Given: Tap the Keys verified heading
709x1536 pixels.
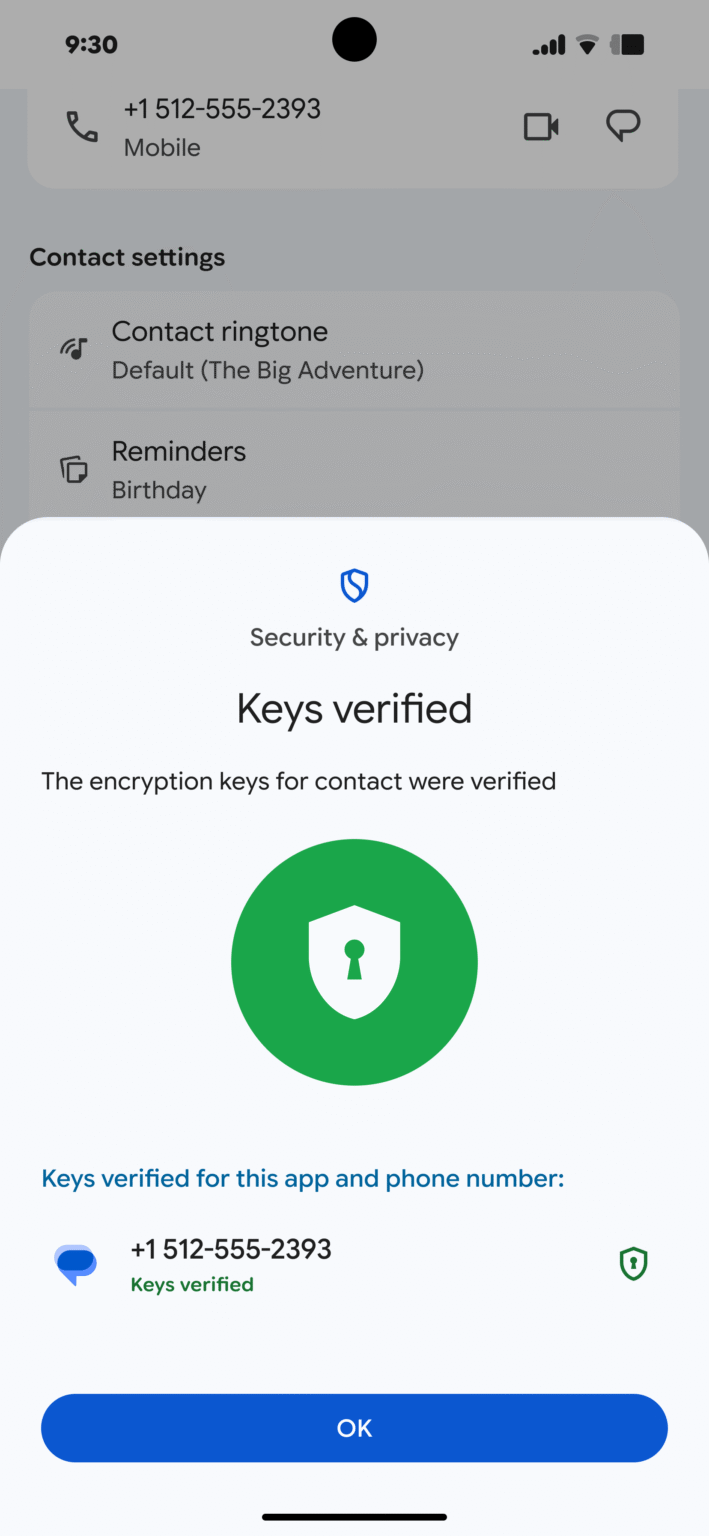Looking at the screenshot, I should pyautogui.click(x=354, y=708).
